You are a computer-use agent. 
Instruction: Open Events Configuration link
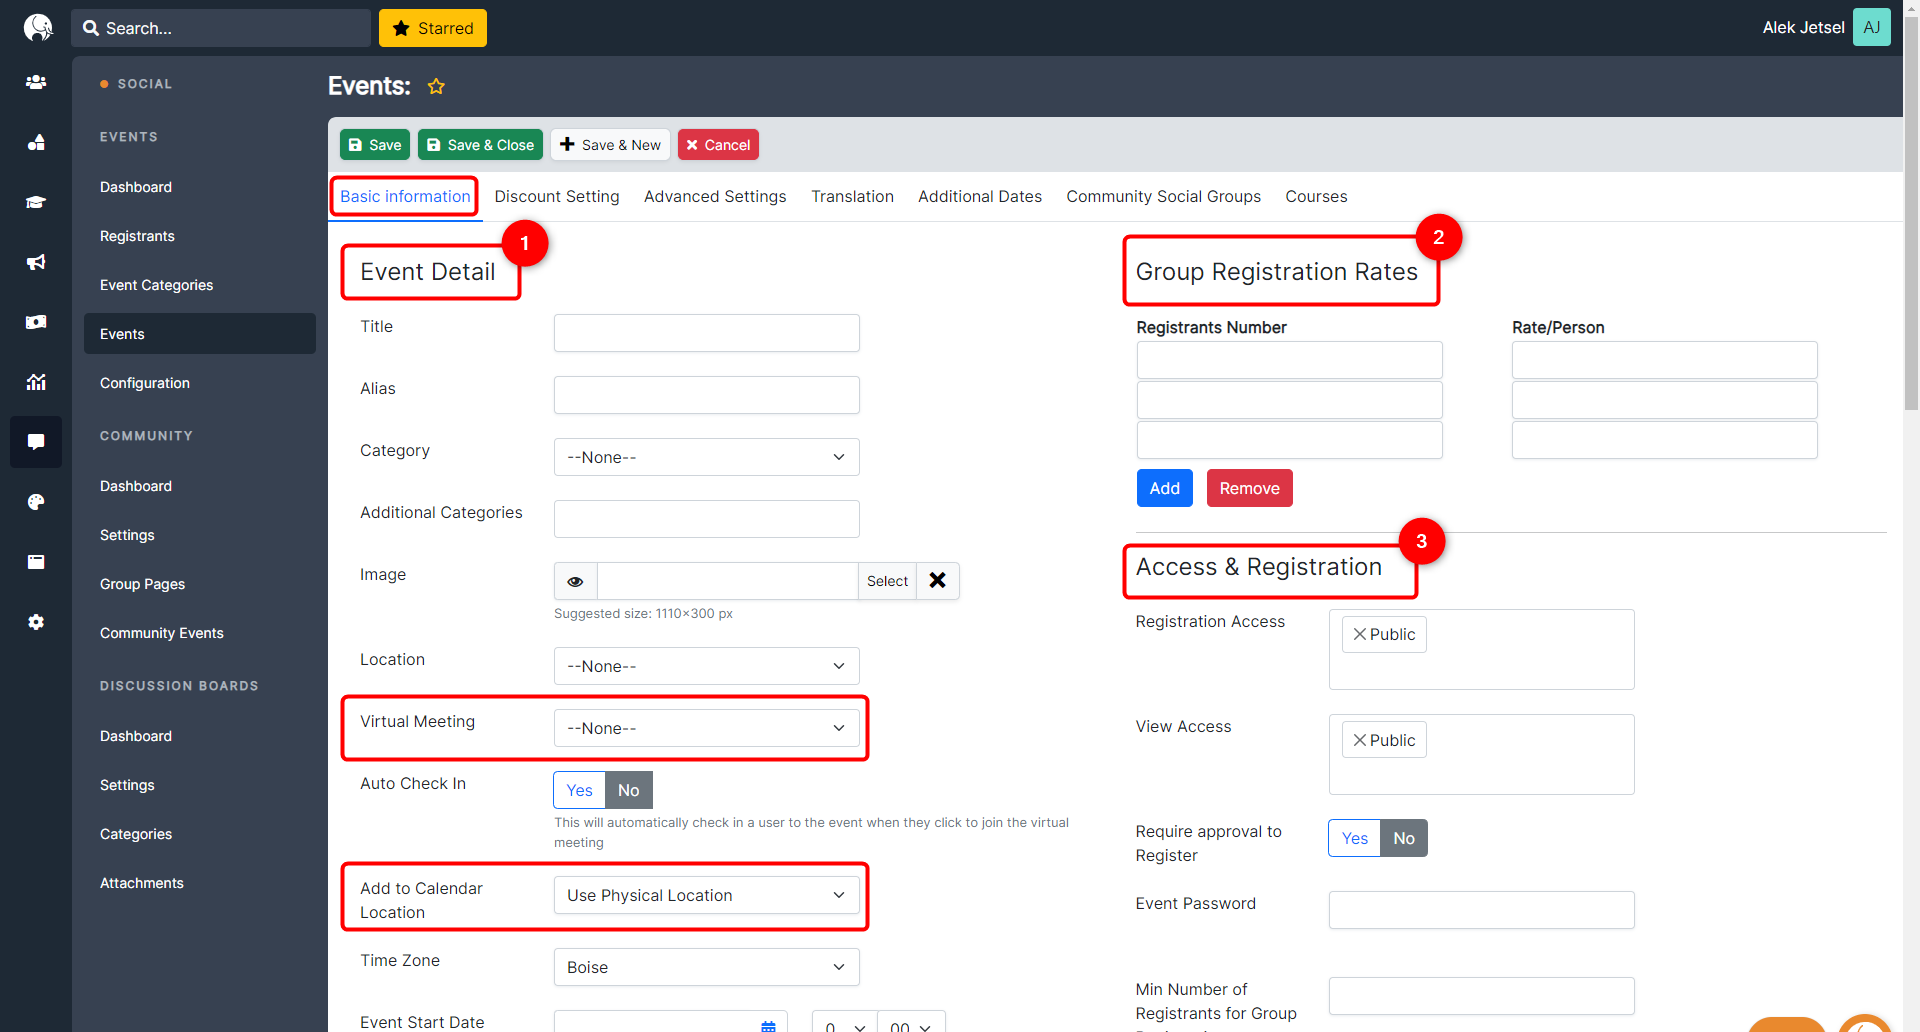click(145, 383)
